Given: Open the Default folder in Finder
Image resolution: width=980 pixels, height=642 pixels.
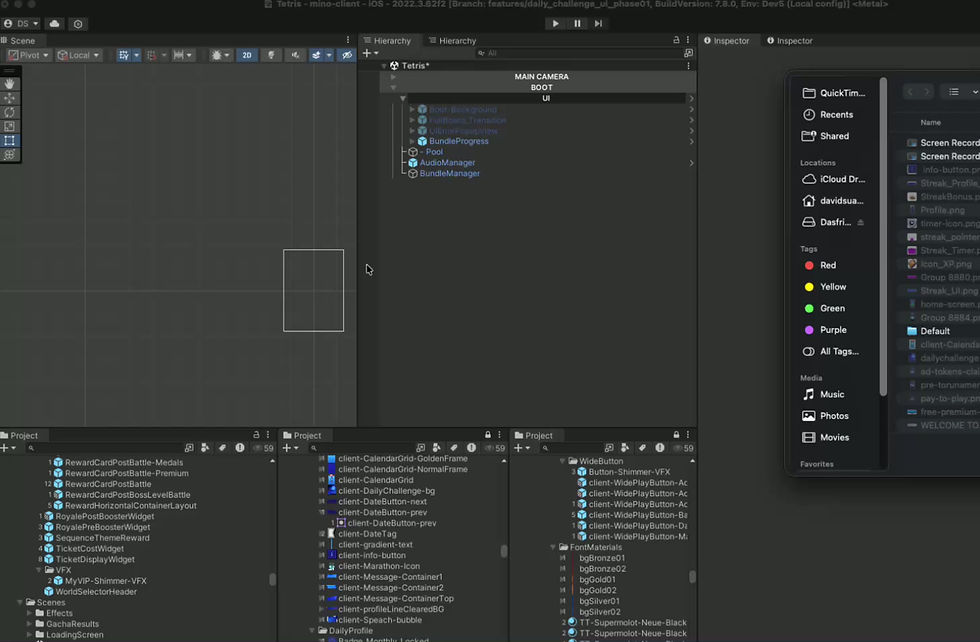Looking at the screenshot, I should pyautogui.click(x=934, y=331).
